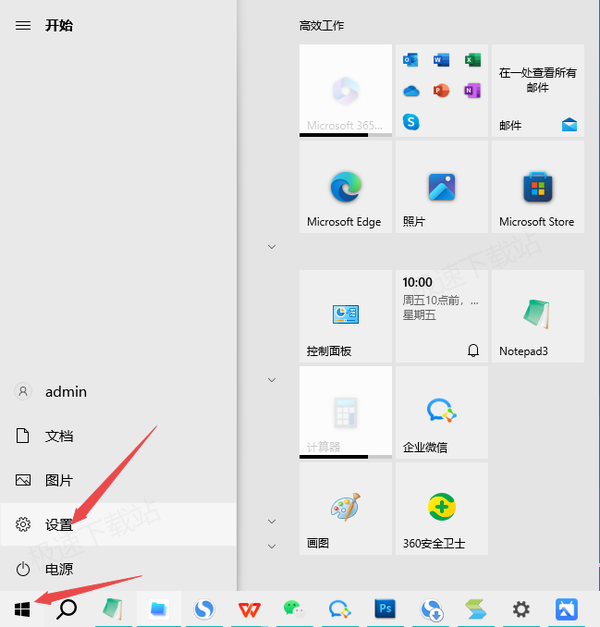Screen dimensions: 600x627
Task: Collapse the Start menu hamburger button
Action: pos(23,26)
